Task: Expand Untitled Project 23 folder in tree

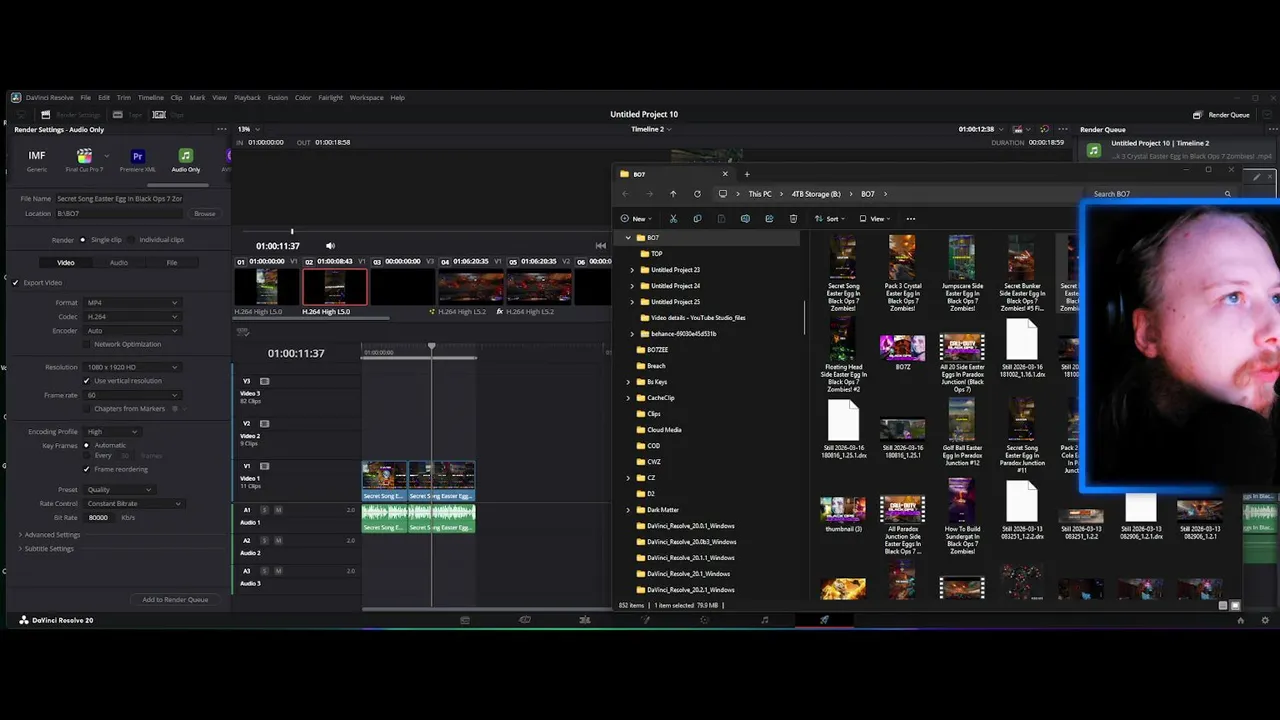Action: pyautogui.click(x=632, y=270)
